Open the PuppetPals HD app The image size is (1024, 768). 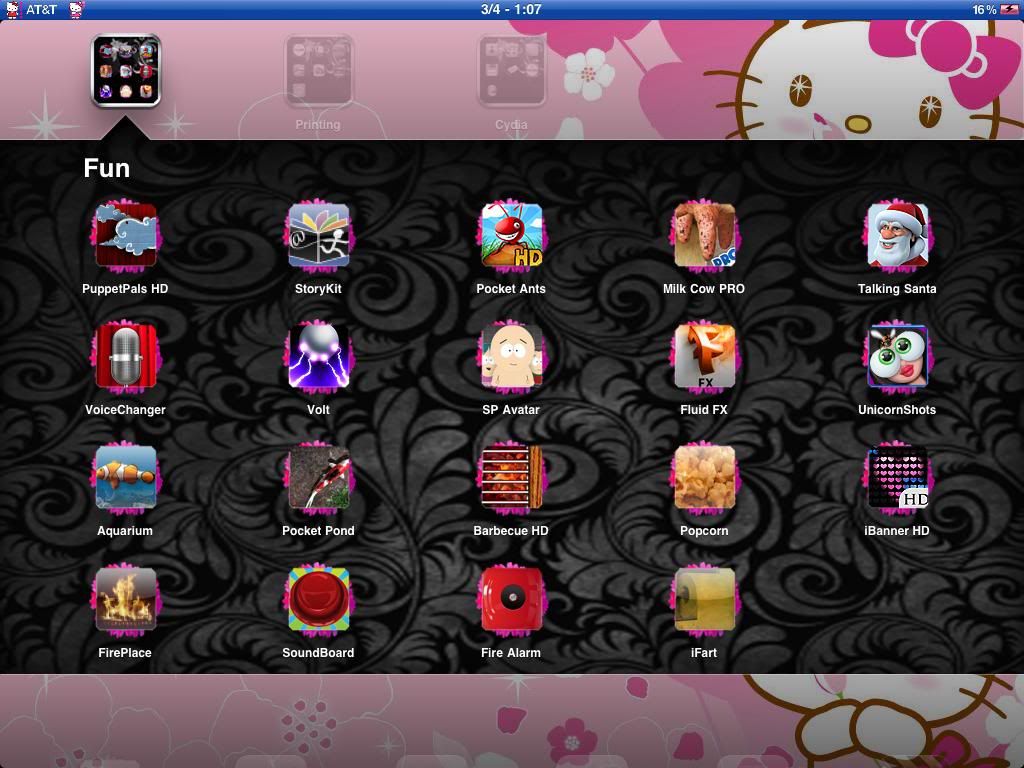click(125, 235)
